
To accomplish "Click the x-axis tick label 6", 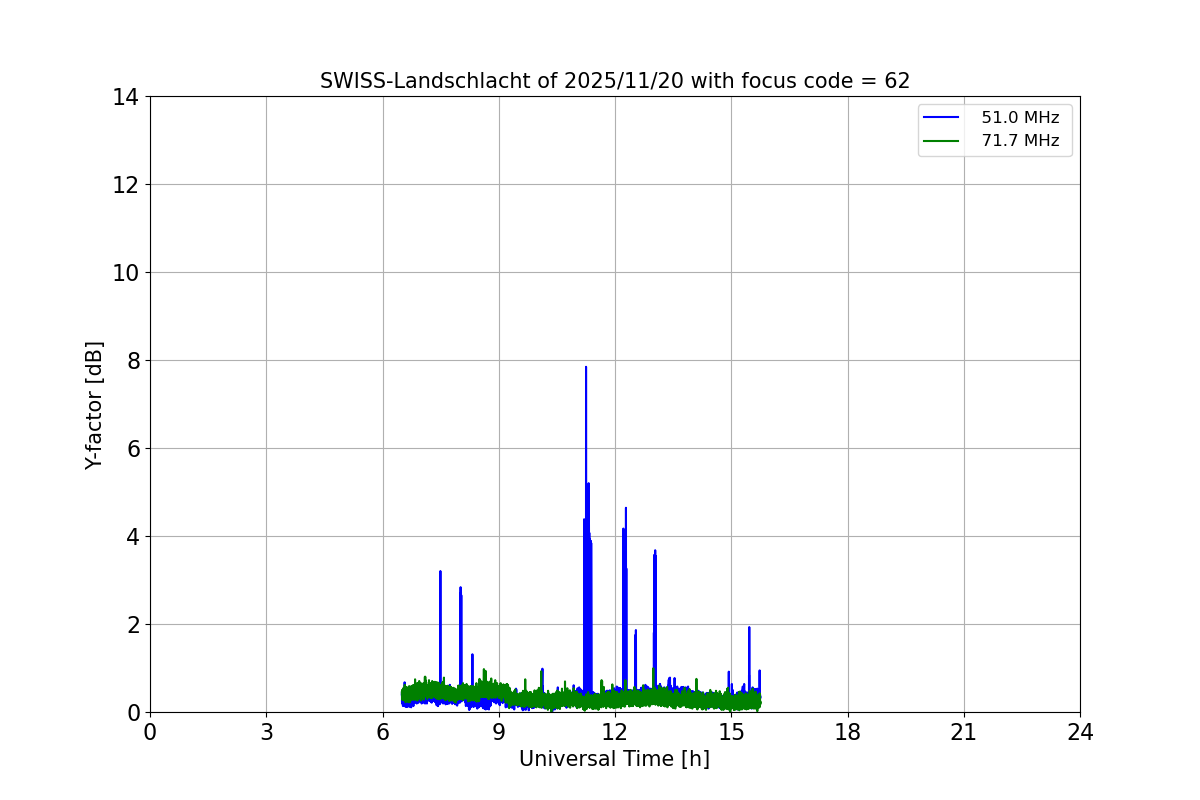I will 383,732.
